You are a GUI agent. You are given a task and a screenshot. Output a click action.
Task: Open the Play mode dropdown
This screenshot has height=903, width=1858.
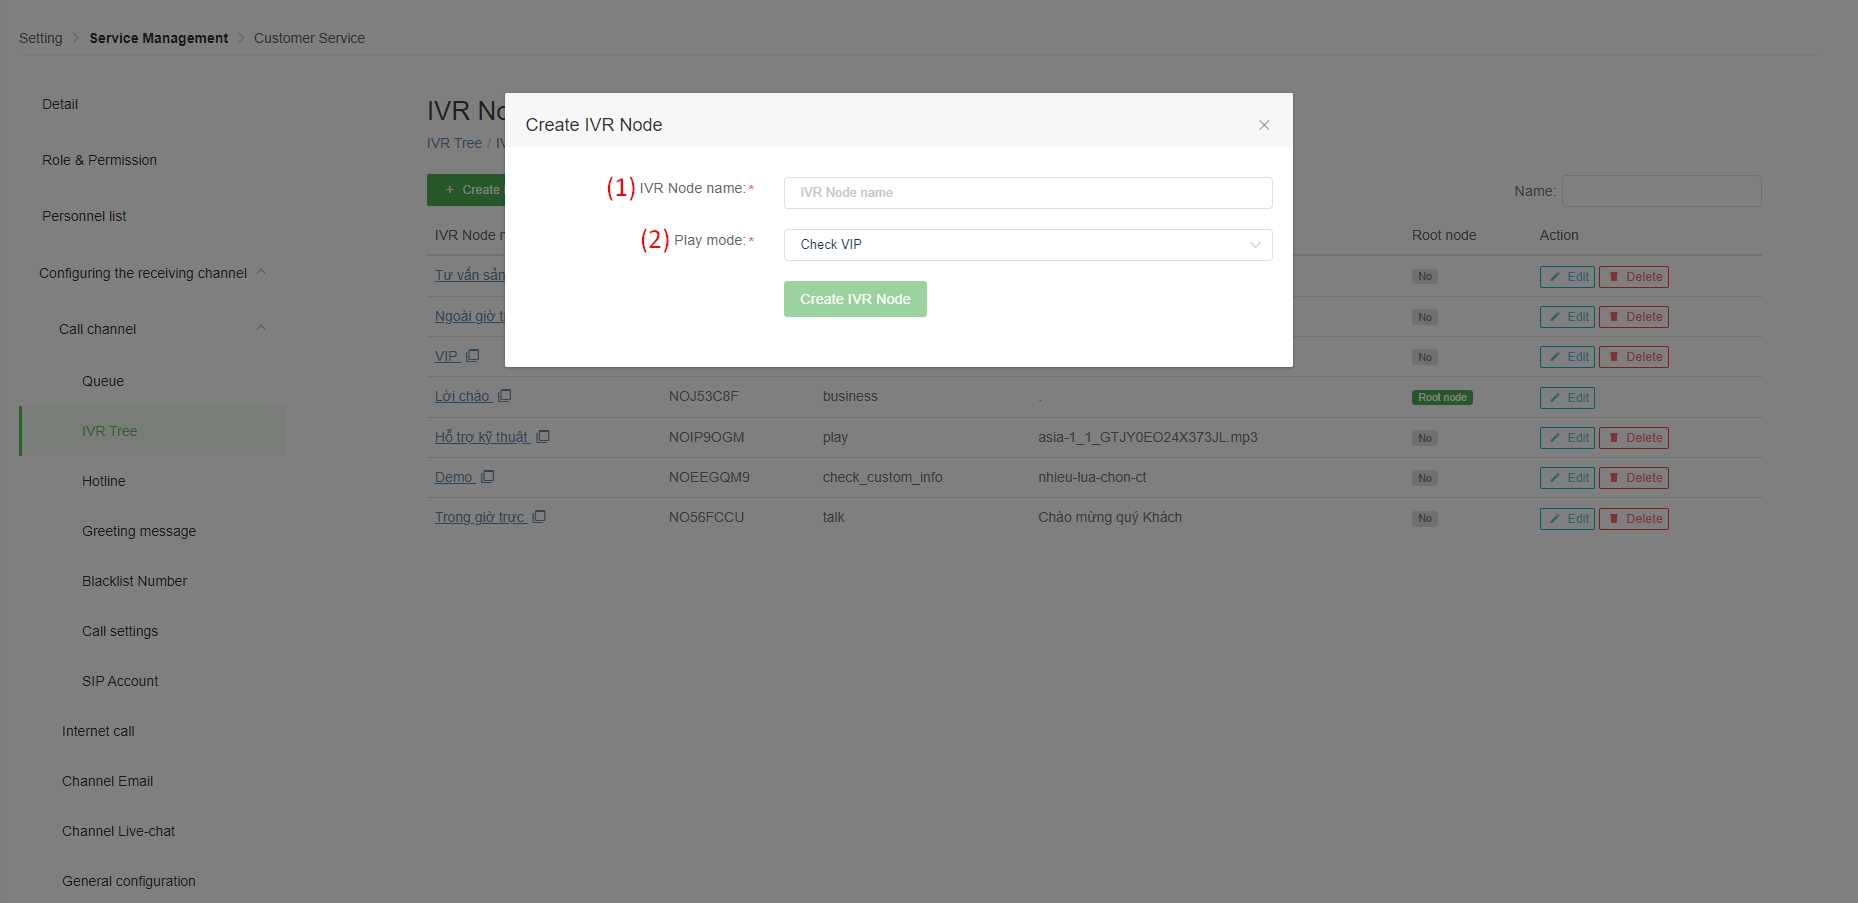(1027, 245)
